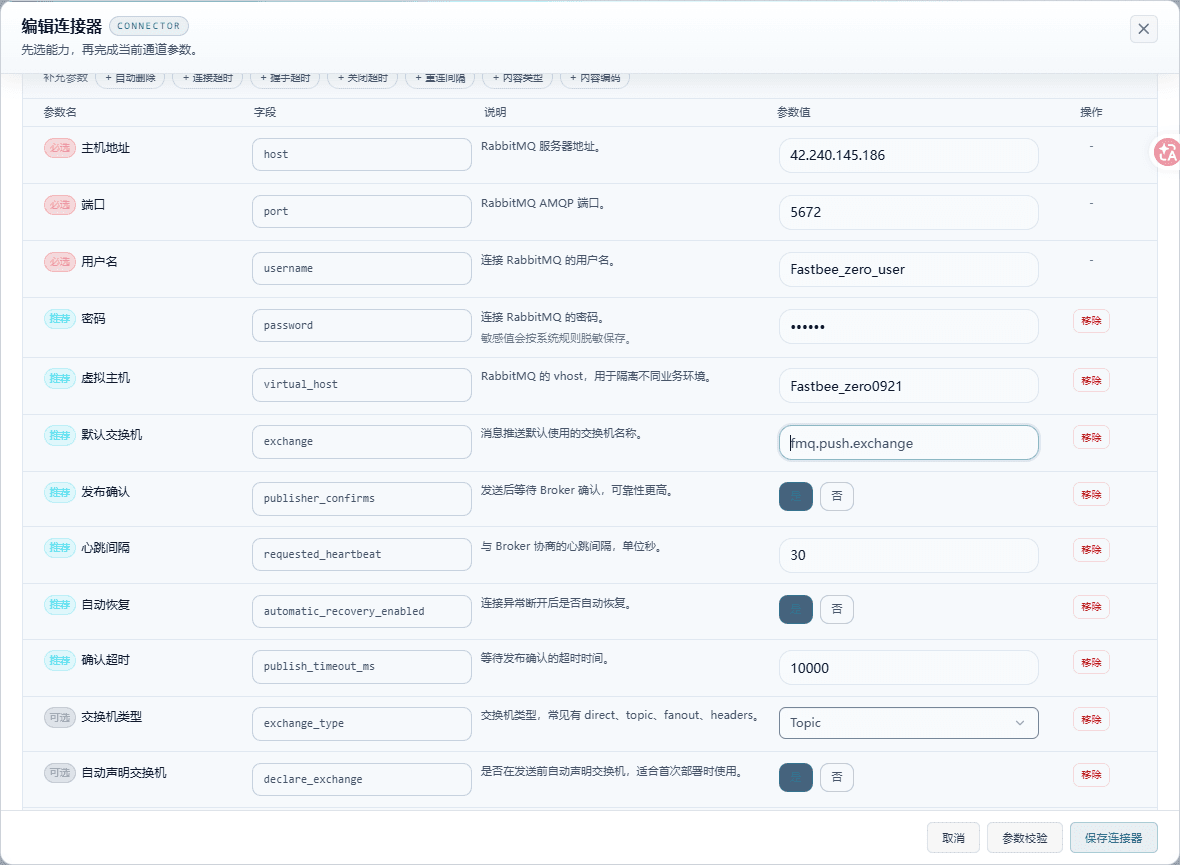Remove the 心跳间隔 parameter row
The width and height of the screenshot is (1180, 865).
(1091, 550)
